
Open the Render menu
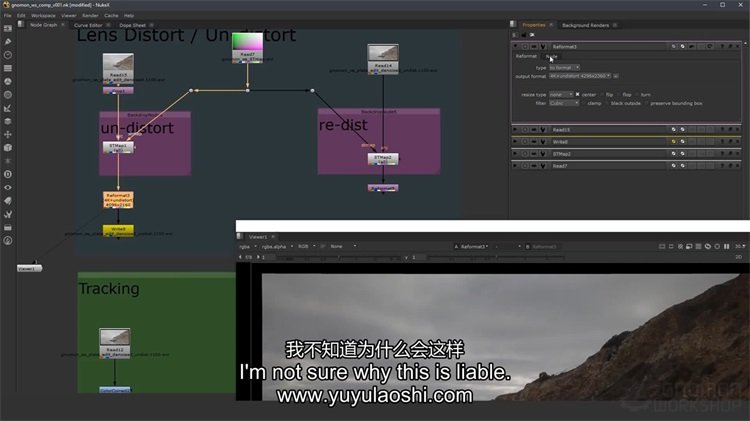90,15
